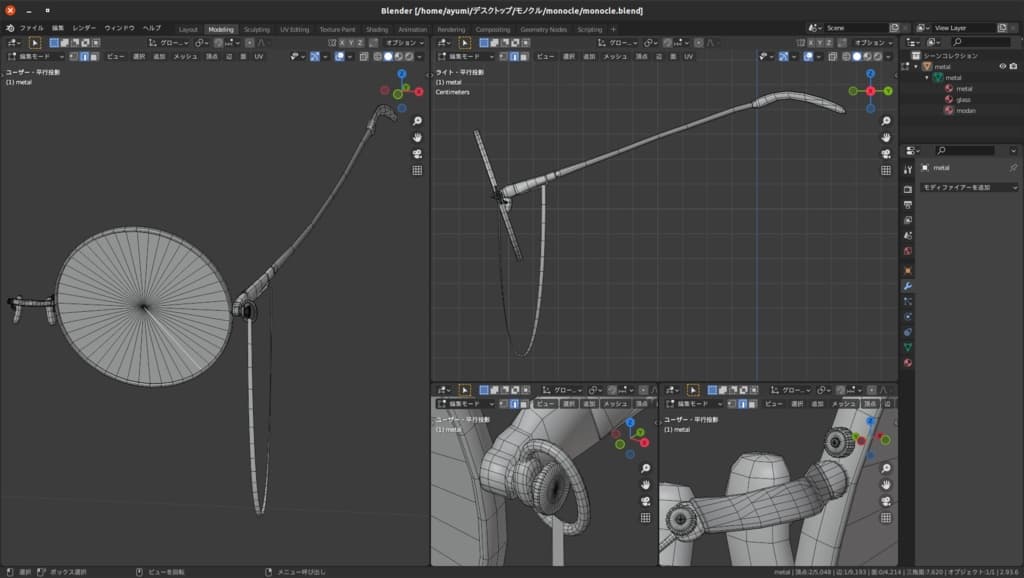Open the レンダー menu
Viewport: 1024px width, 578px height.
[84, 29]
